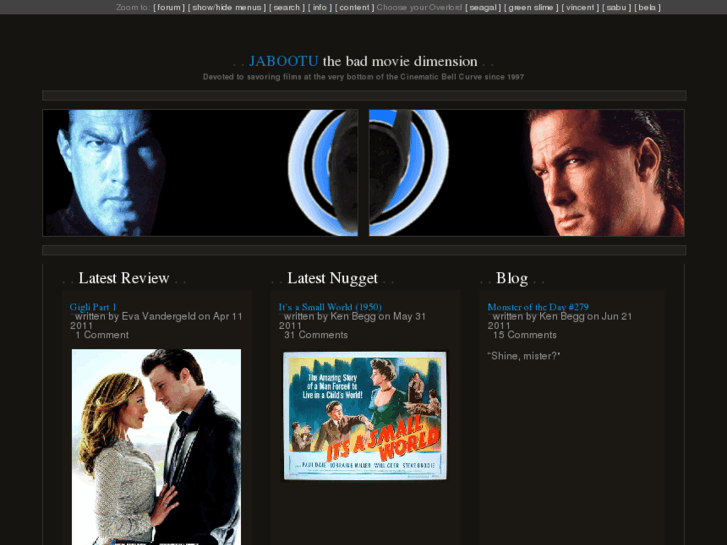The height and width of the screenshot is (545, 727).
Task: Click 'written by Eva Vandergeld' byline
Action: (156, 321)
